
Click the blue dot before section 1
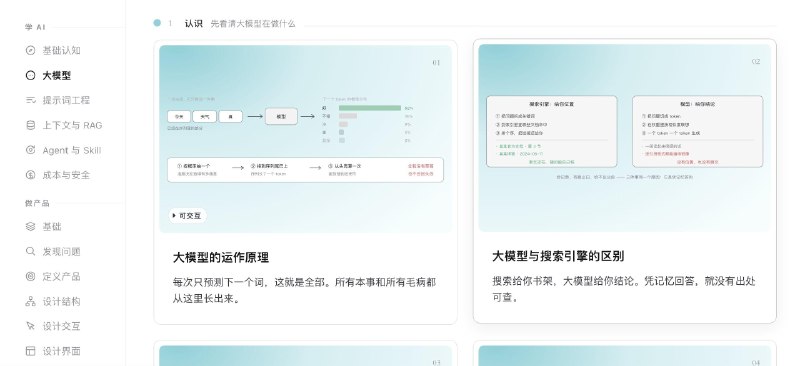pos(157,23)
